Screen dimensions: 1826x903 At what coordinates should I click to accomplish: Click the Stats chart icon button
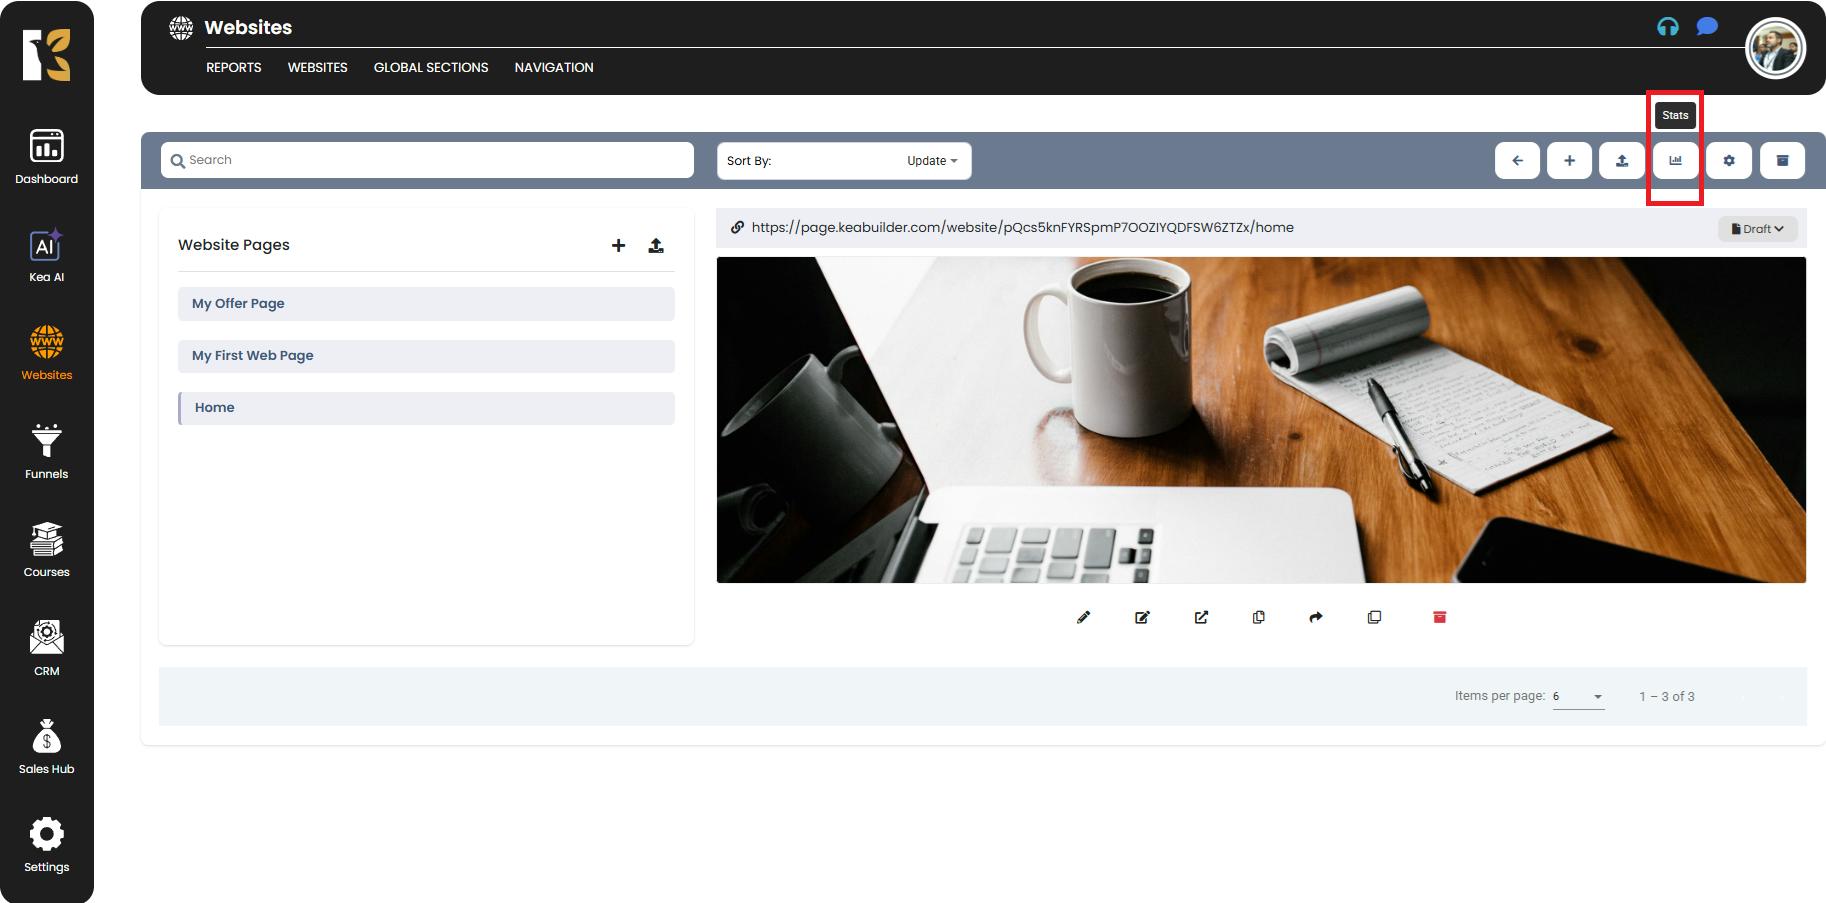click(1675, 160)
